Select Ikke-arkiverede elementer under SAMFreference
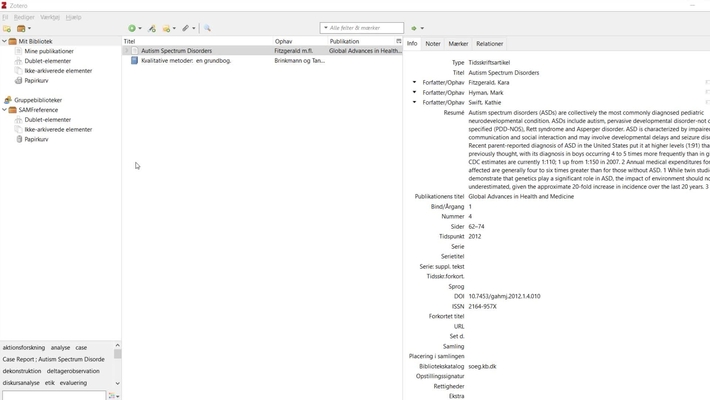Image resolution: width=710 pixels, height=400 pixels. 58,130
